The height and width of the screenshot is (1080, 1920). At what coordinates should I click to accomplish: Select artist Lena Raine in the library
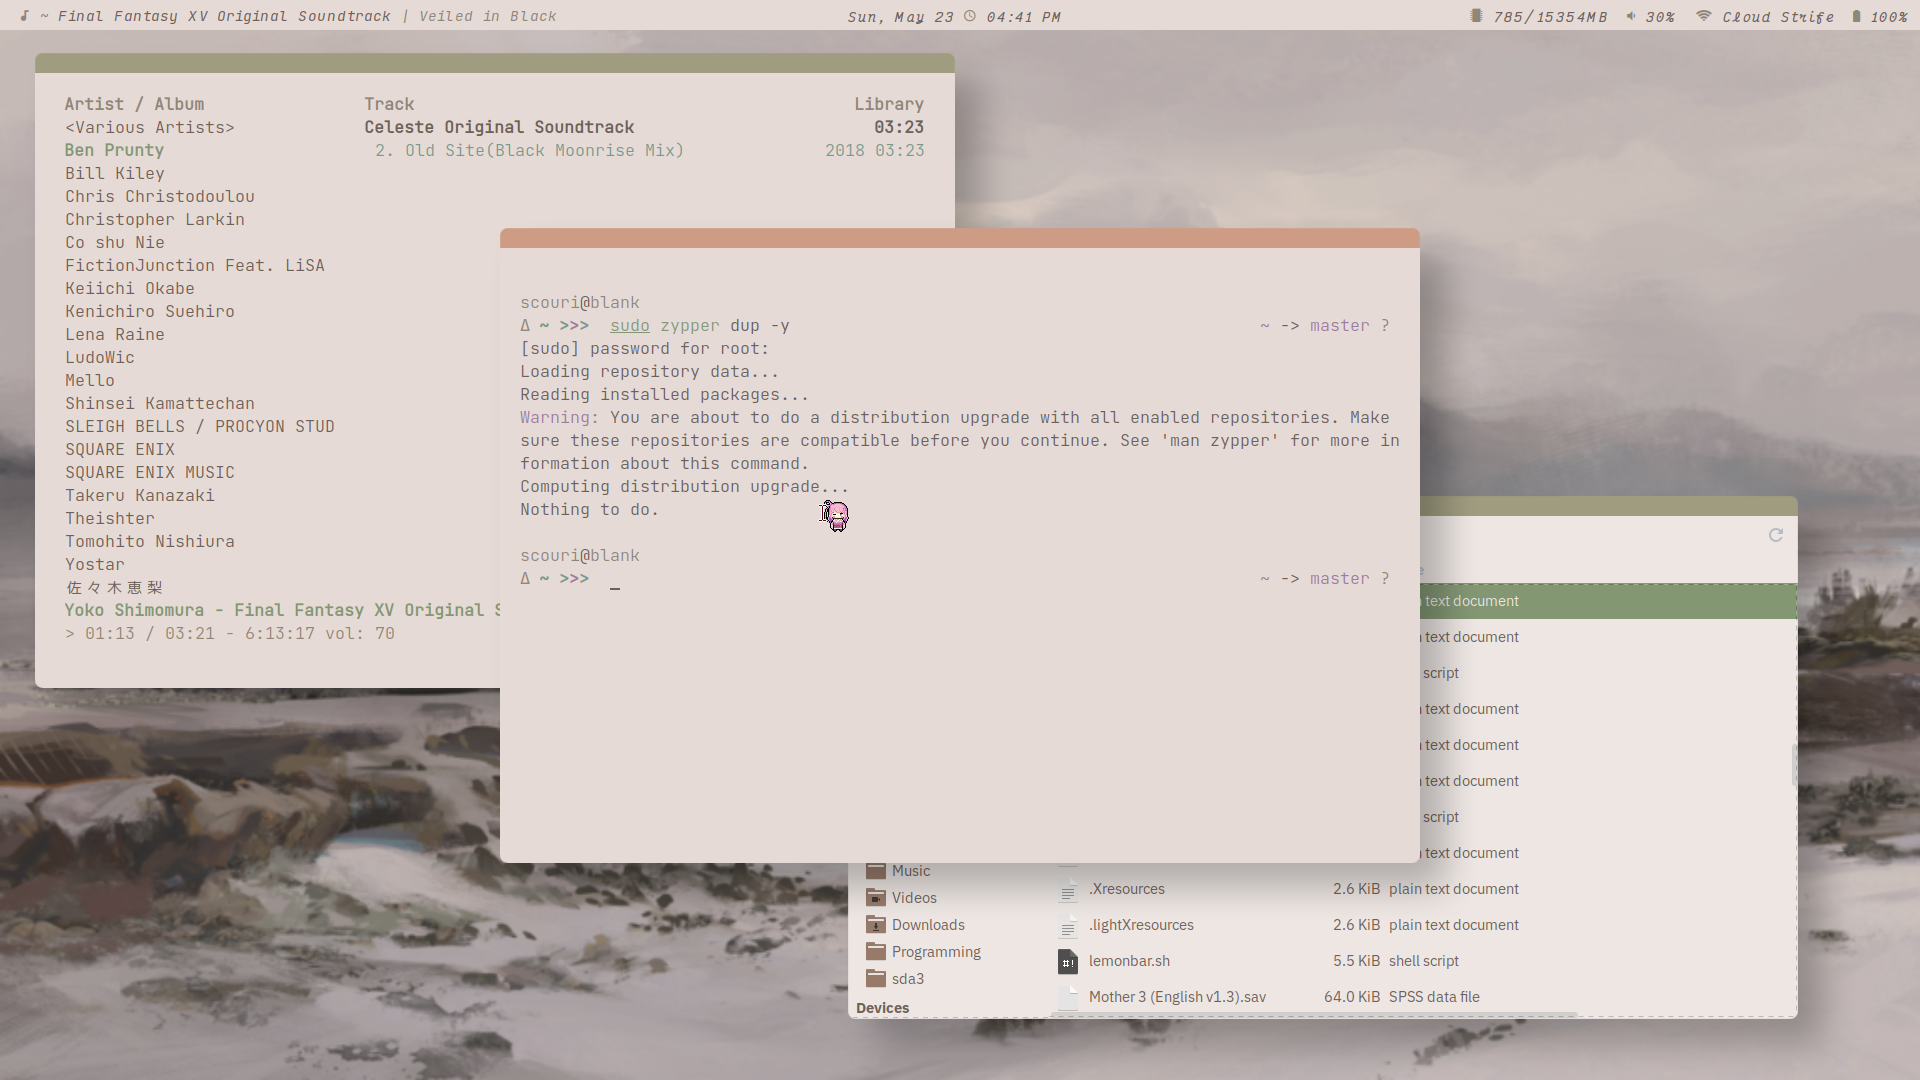coord(115,334)
